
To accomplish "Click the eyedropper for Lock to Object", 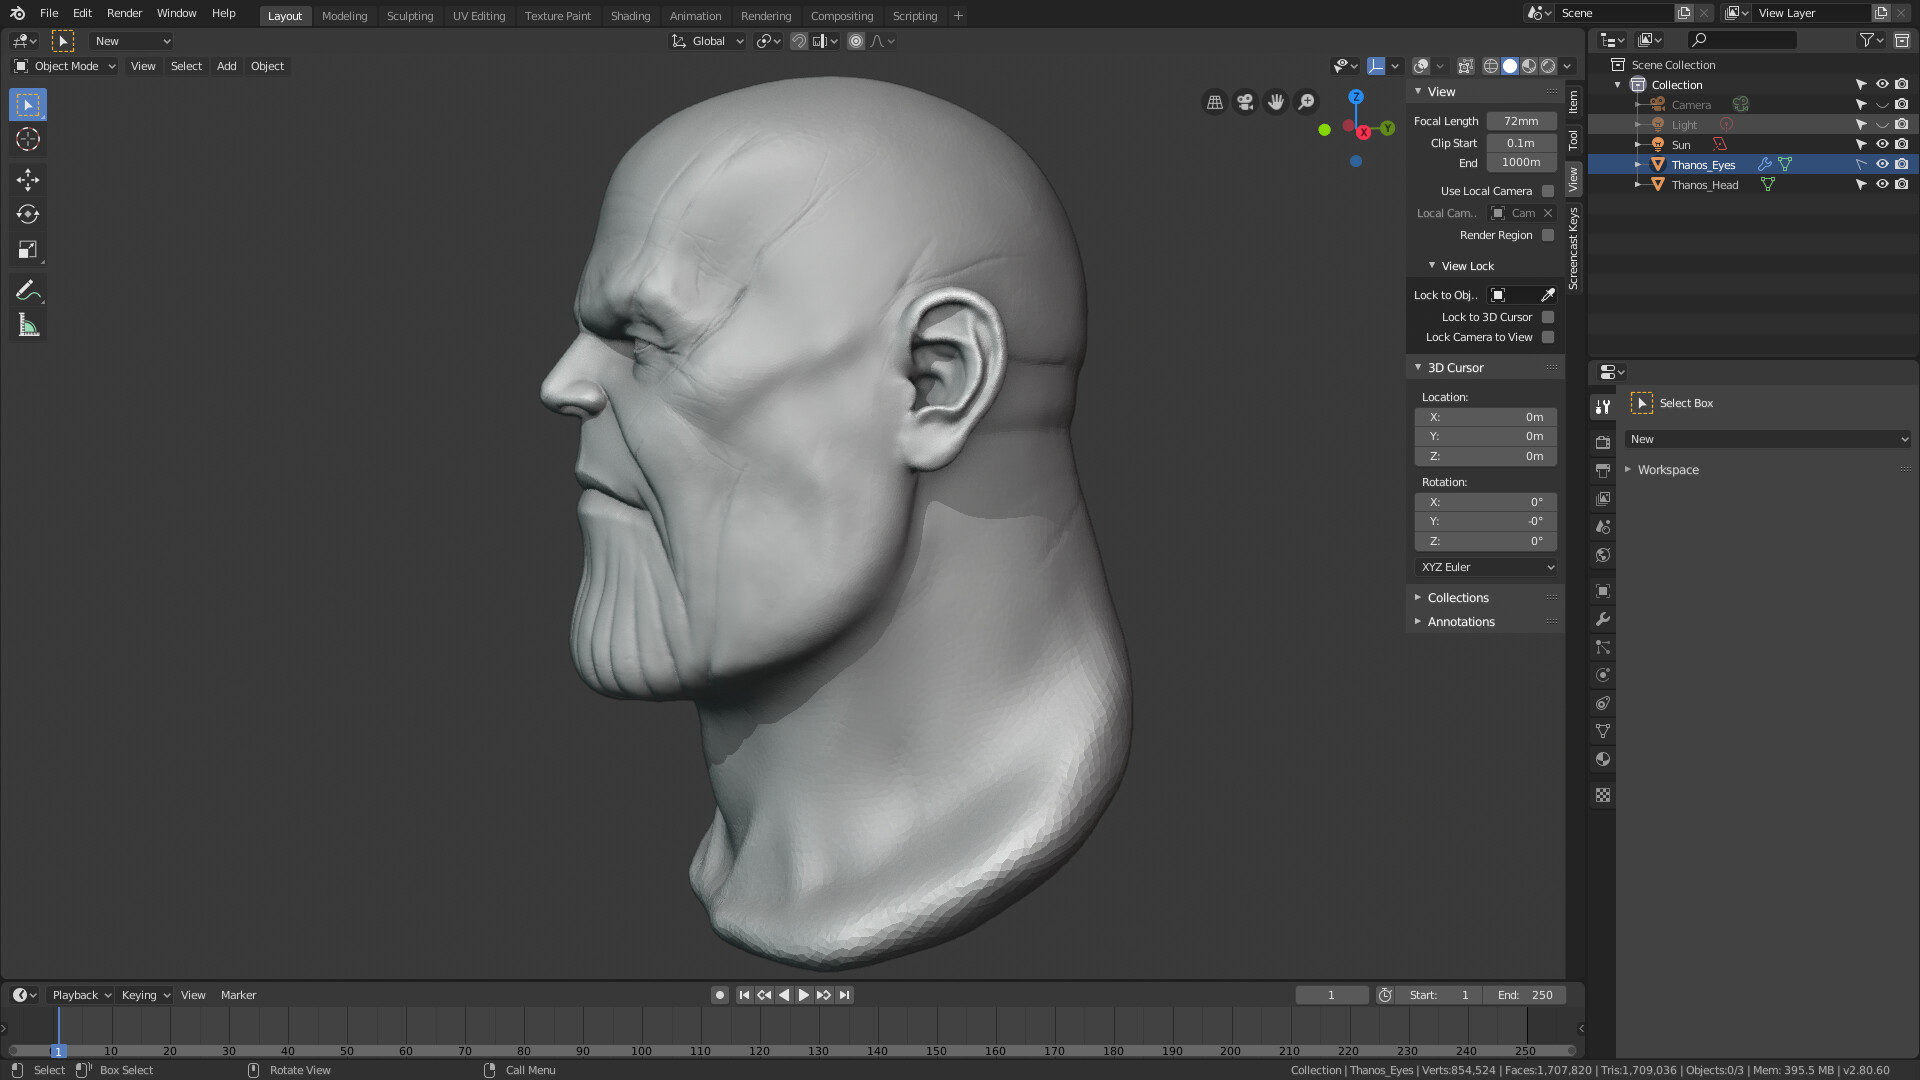I will tap(1547, 295).
